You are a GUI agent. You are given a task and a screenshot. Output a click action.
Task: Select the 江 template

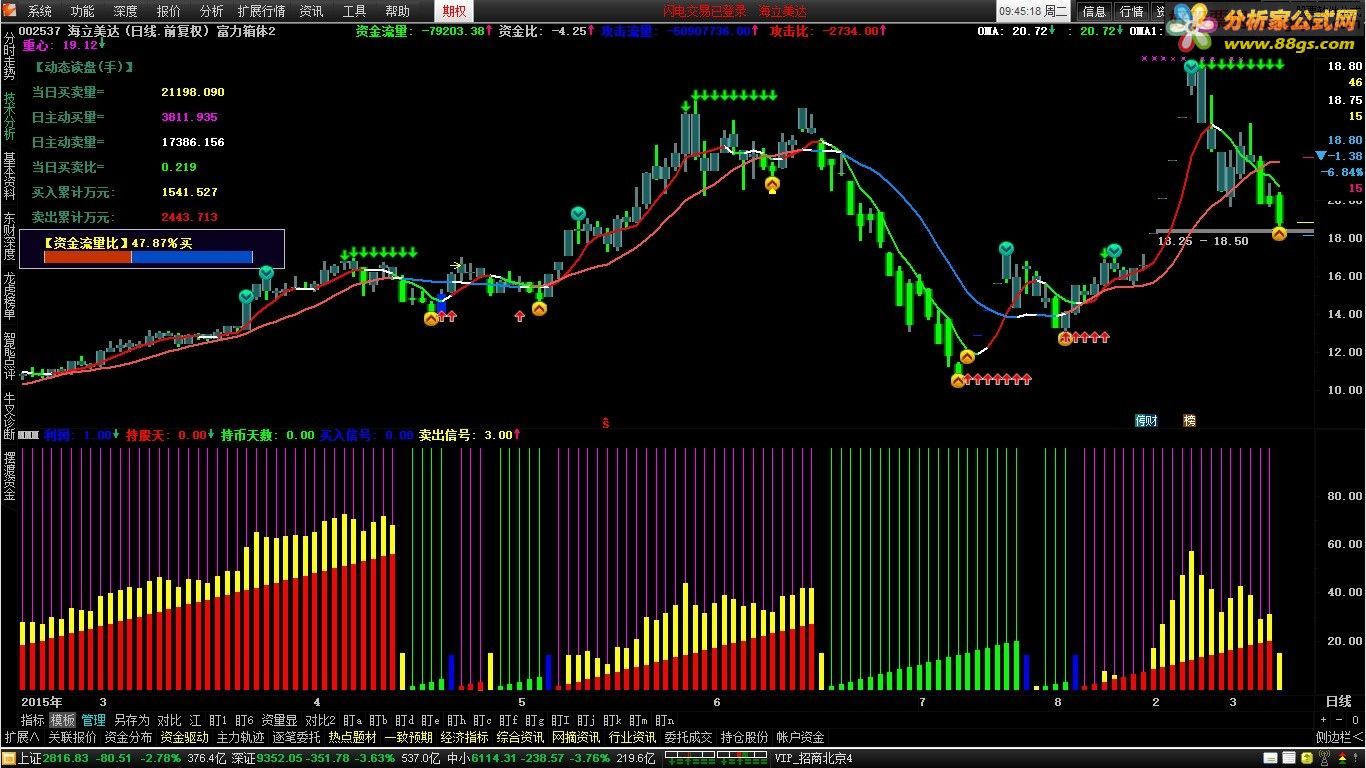coord(195,720)
